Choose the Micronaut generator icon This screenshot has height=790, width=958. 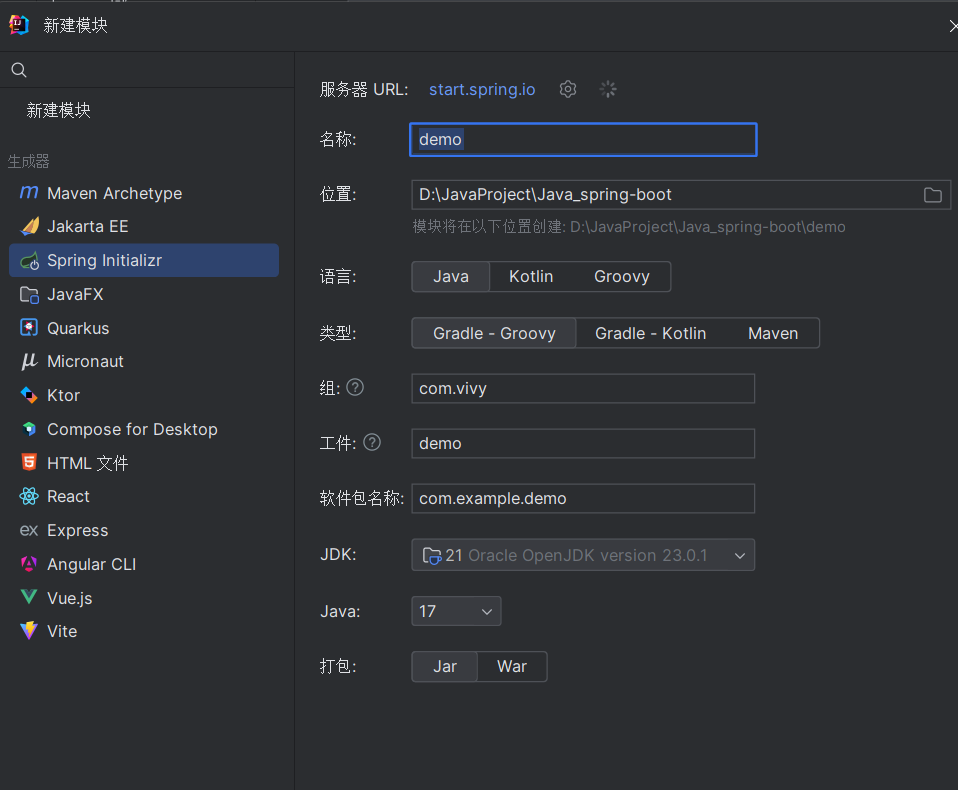click(x=29, y=361)
